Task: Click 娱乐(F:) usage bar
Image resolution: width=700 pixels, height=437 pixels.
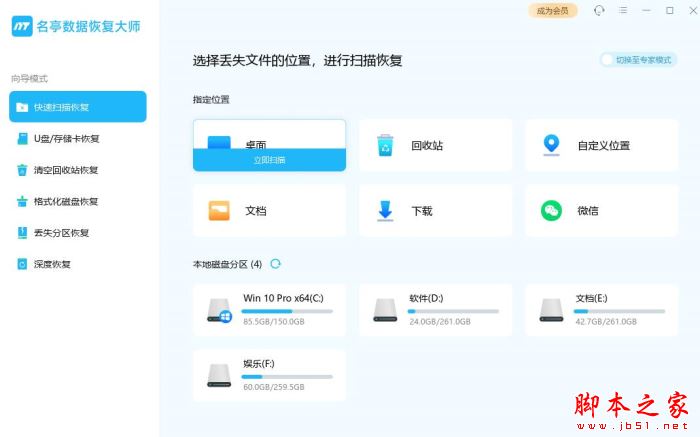Action: pos(288,377)
